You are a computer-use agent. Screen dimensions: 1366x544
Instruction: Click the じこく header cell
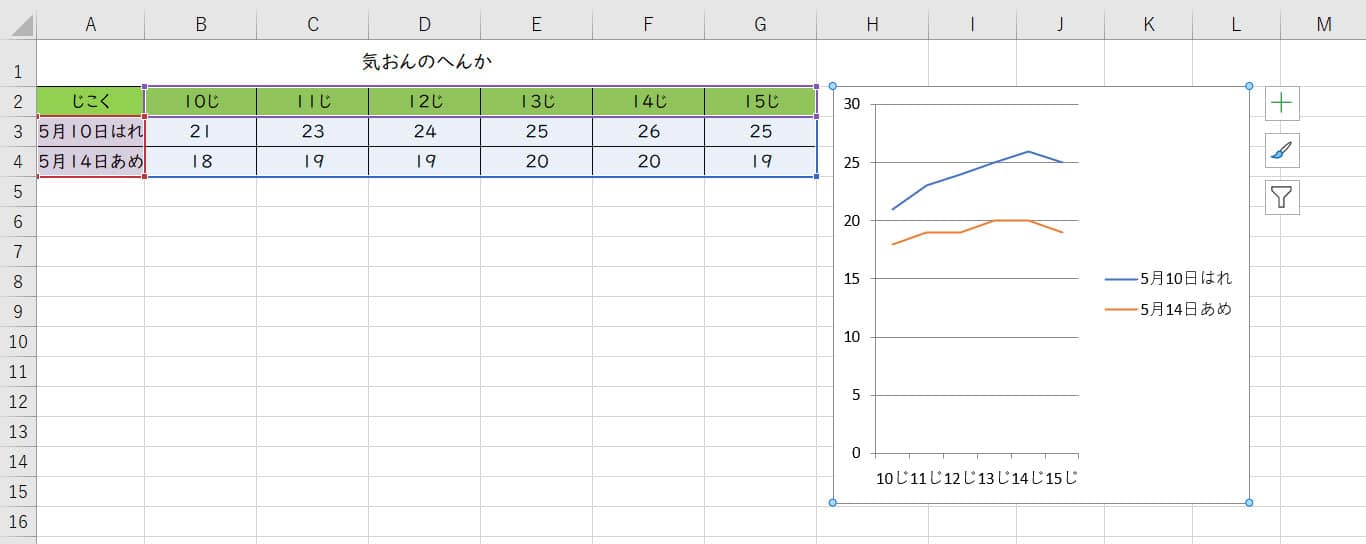[91, 102]
